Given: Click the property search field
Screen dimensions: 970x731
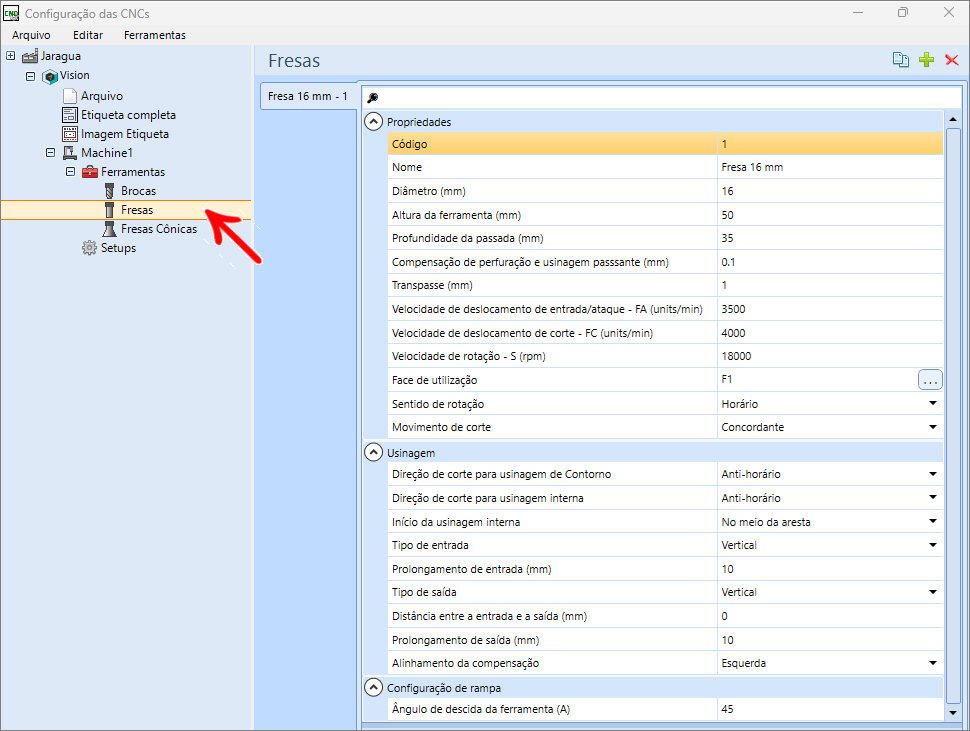Looking at the screenshot, I should pyautogui.click(x=660, y=97).
